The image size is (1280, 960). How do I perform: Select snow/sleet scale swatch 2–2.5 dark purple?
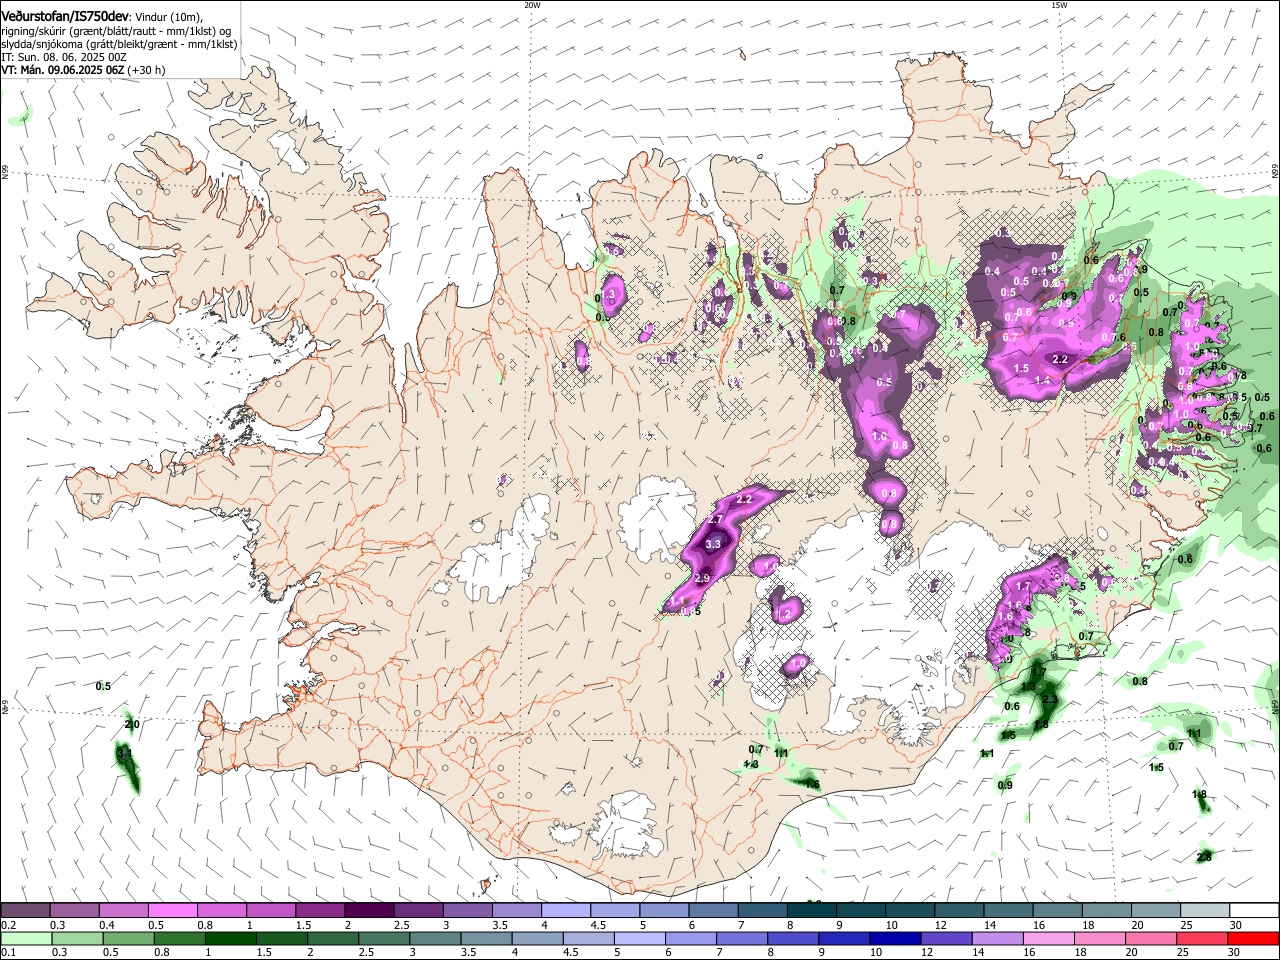pyautogui.click(x=369, y=911)
